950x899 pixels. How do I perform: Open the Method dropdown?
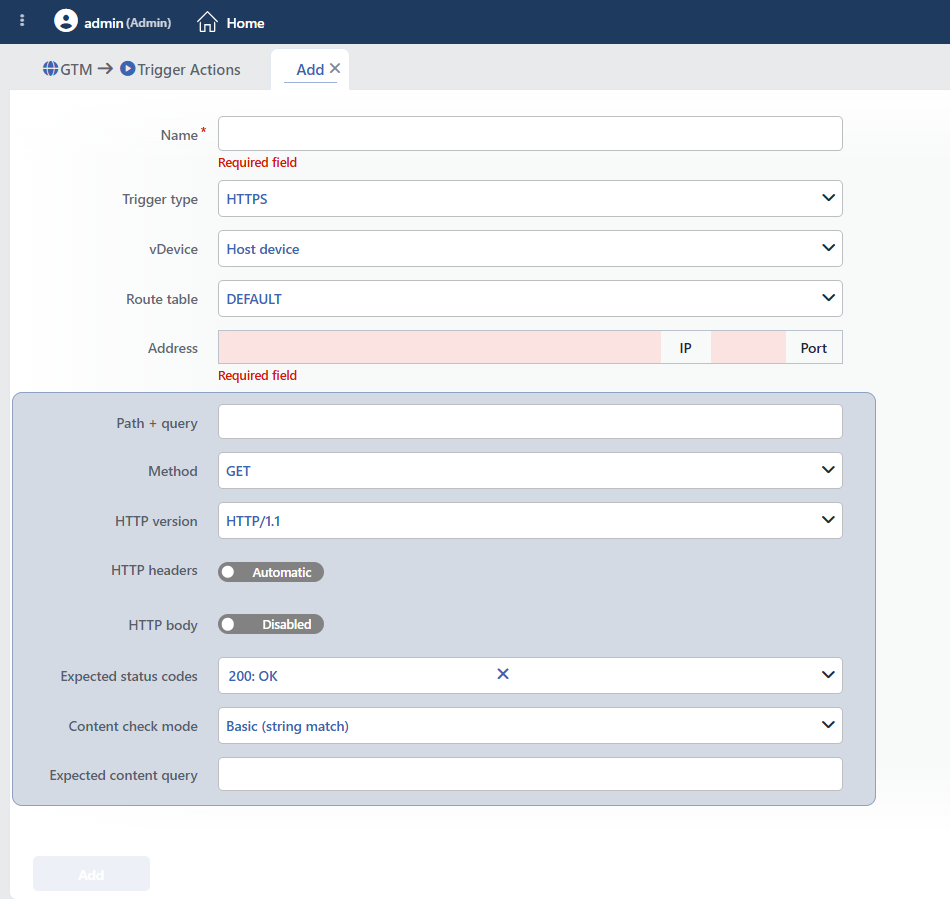(x=530, y=471)
